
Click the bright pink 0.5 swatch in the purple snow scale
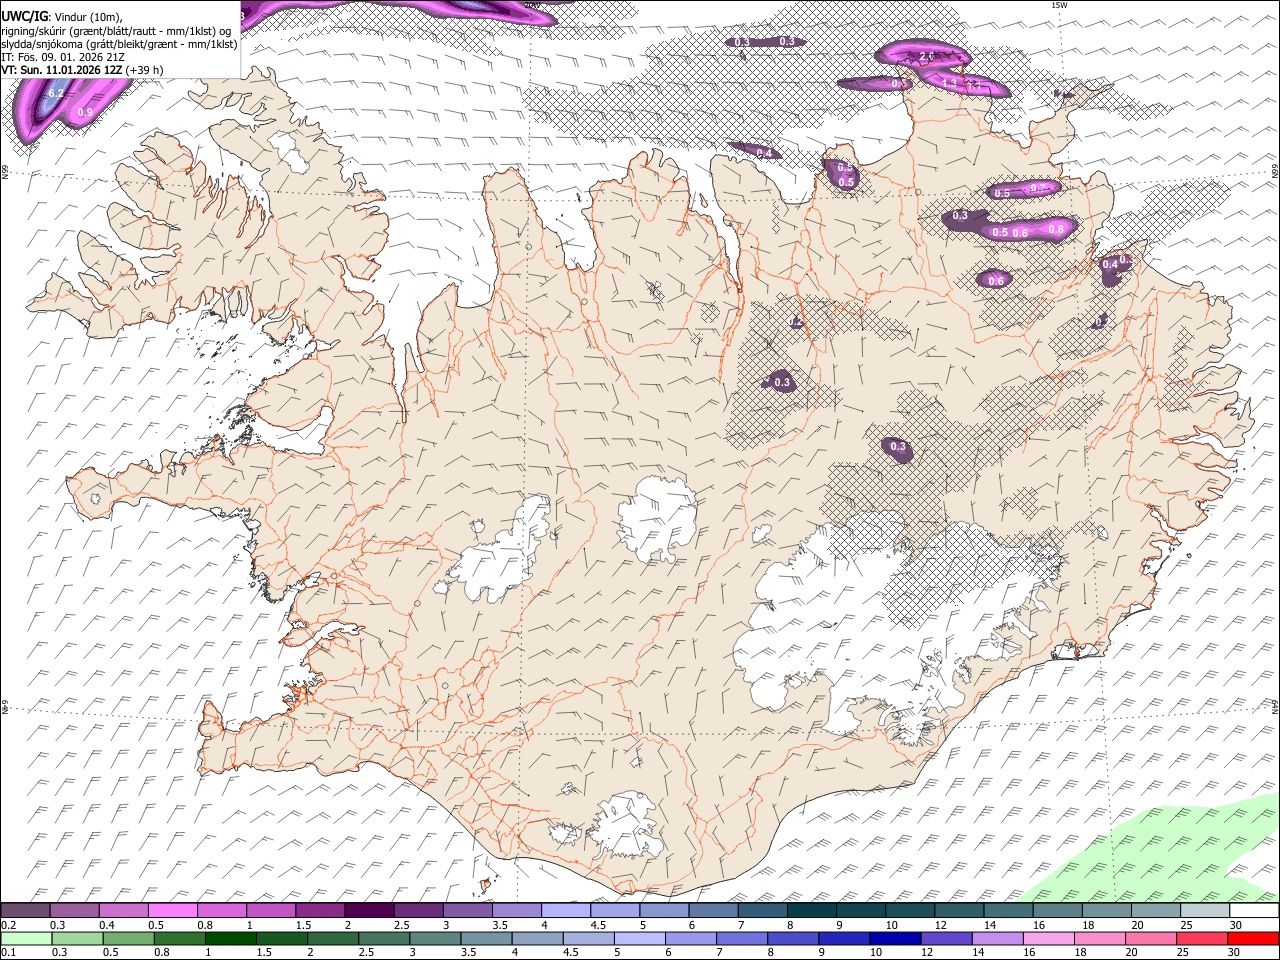pyautogui.click(x=172, y=910)
